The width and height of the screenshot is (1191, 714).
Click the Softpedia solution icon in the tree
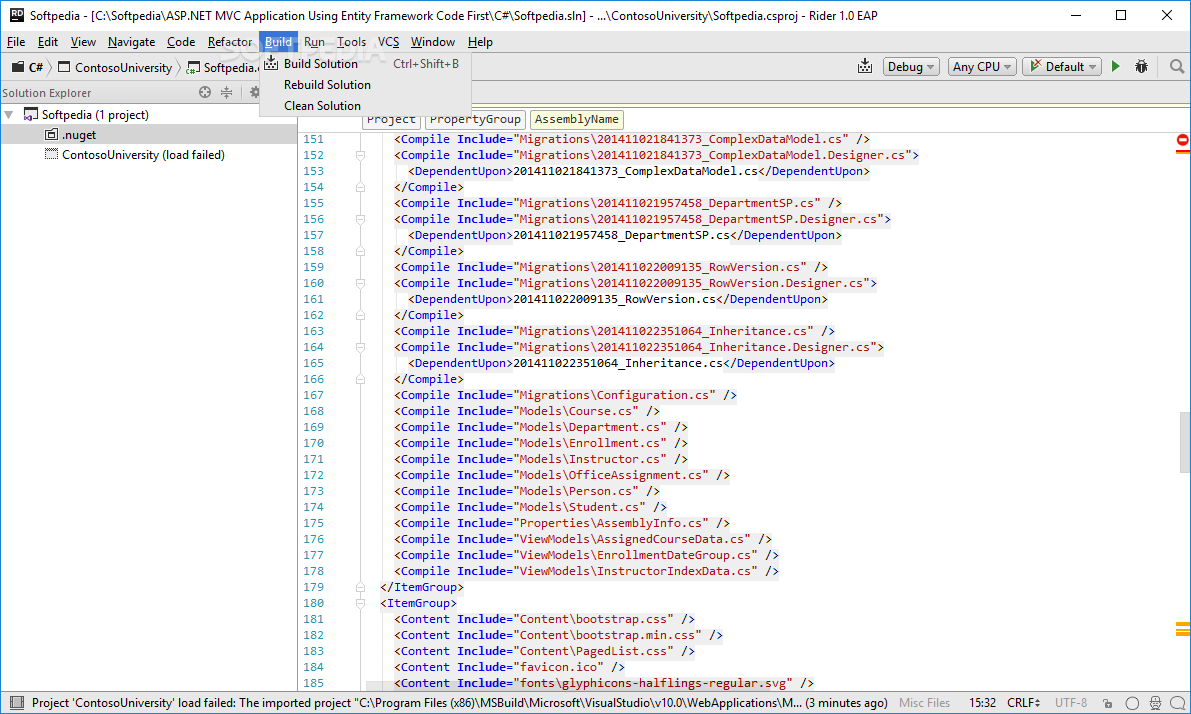(x=30, y=115)
